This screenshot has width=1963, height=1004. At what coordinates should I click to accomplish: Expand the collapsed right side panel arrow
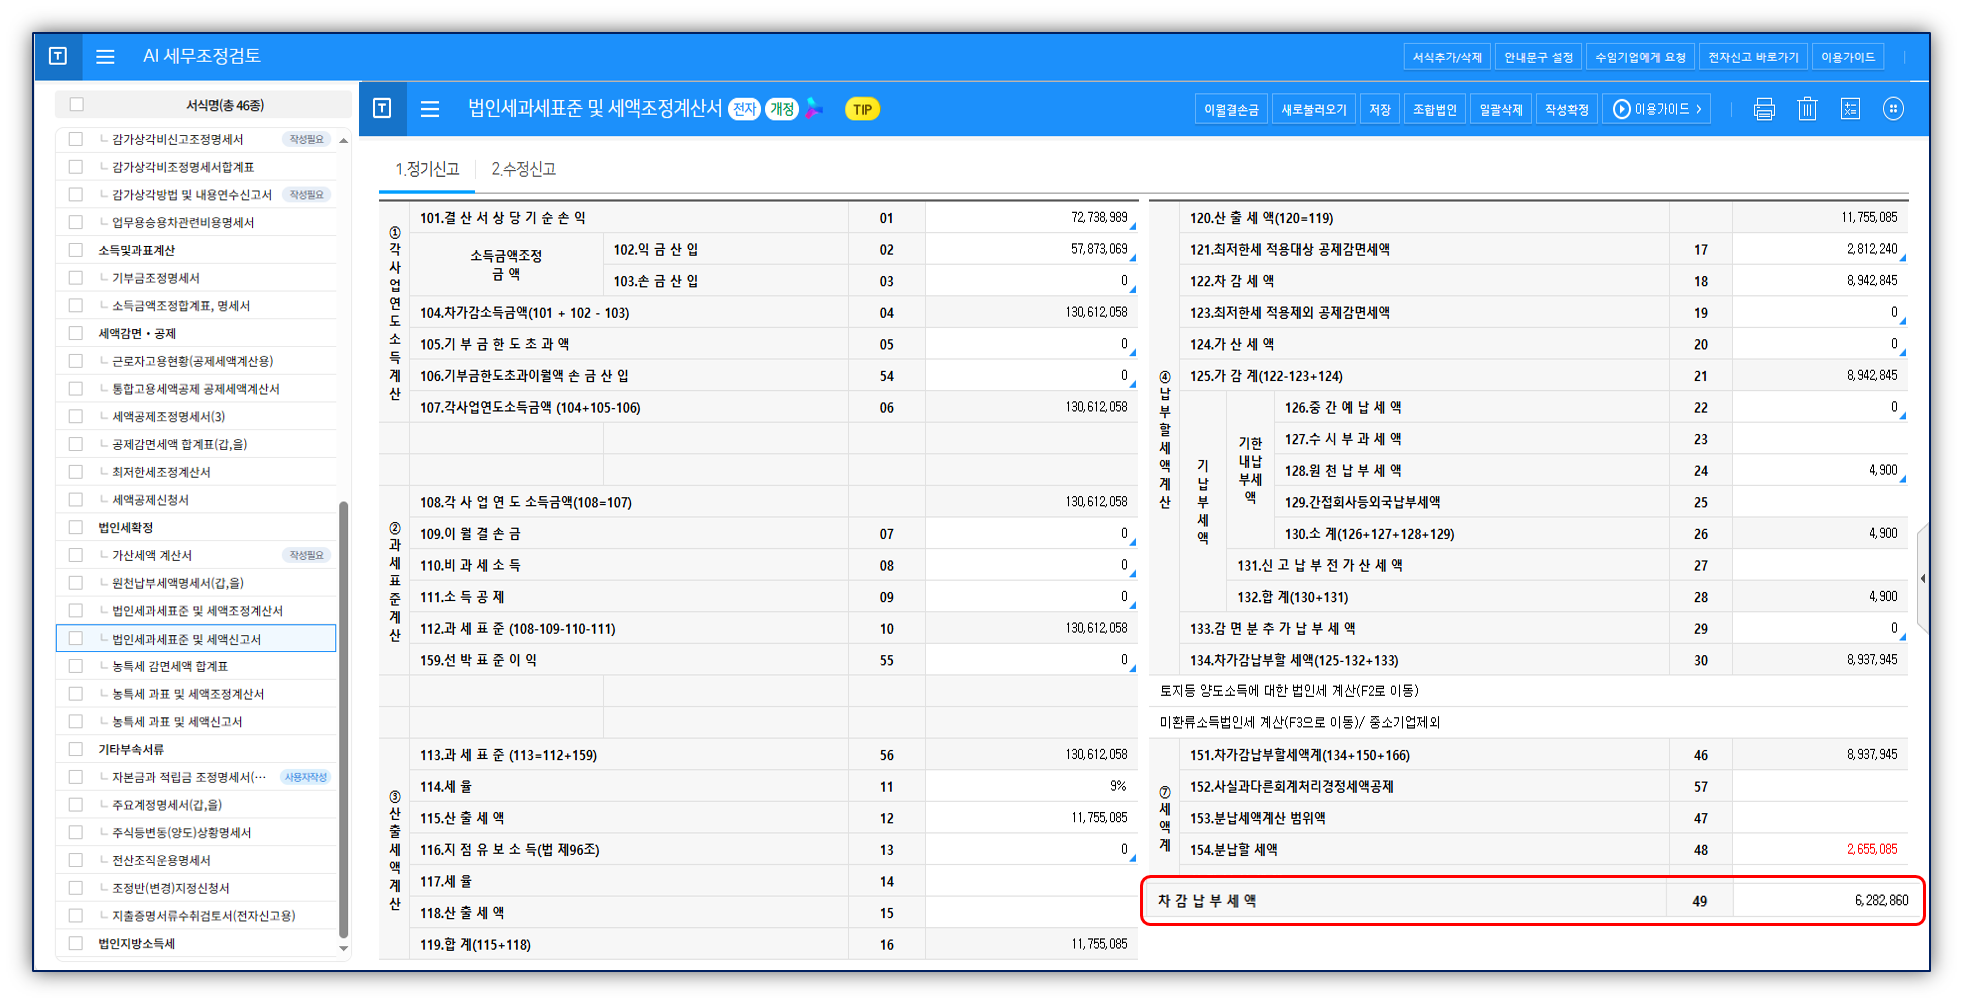click(x=1922, y=578)
